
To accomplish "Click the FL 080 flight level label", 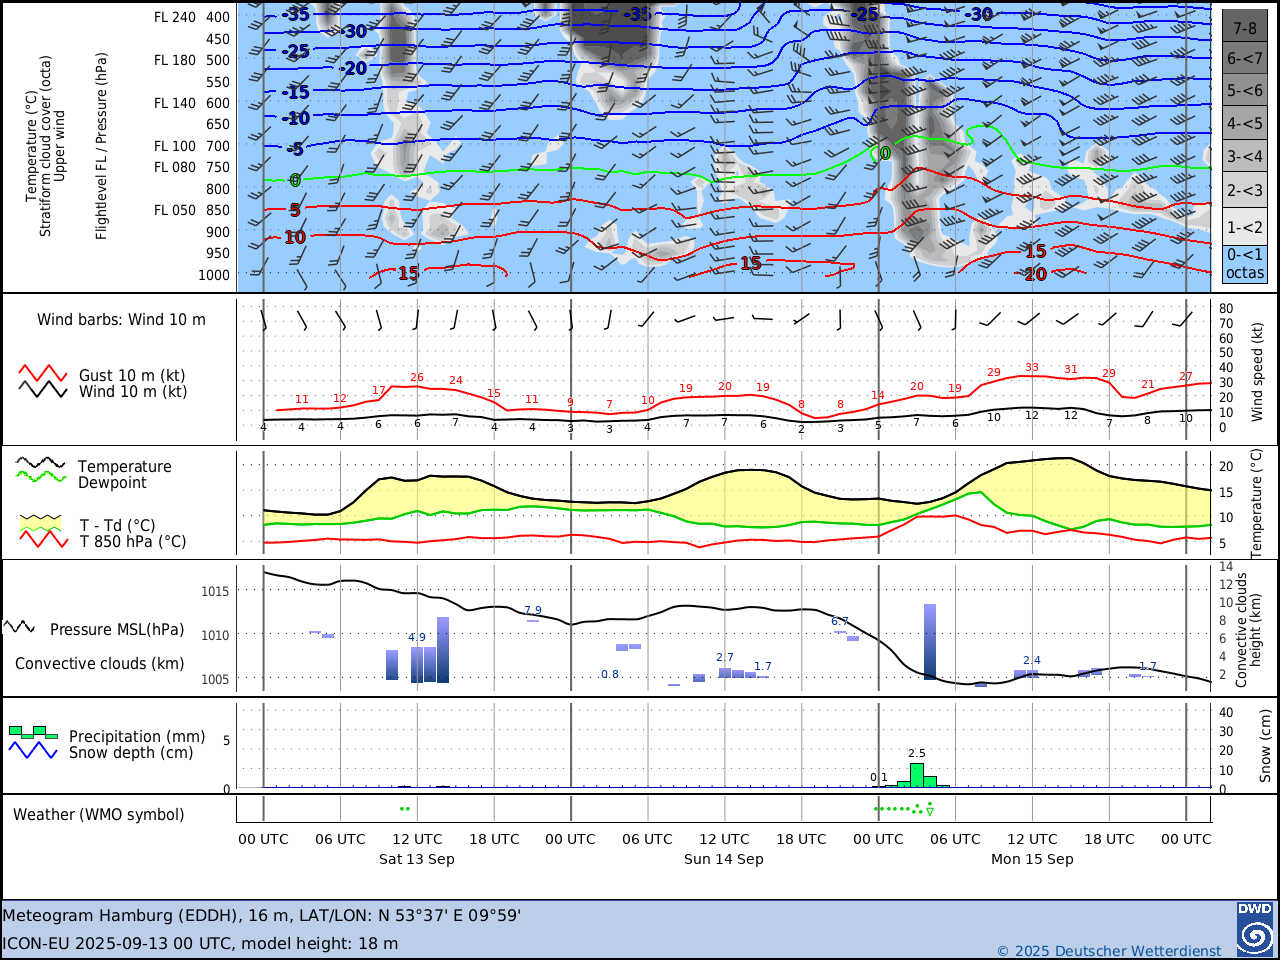I will (x=175, y=167).
